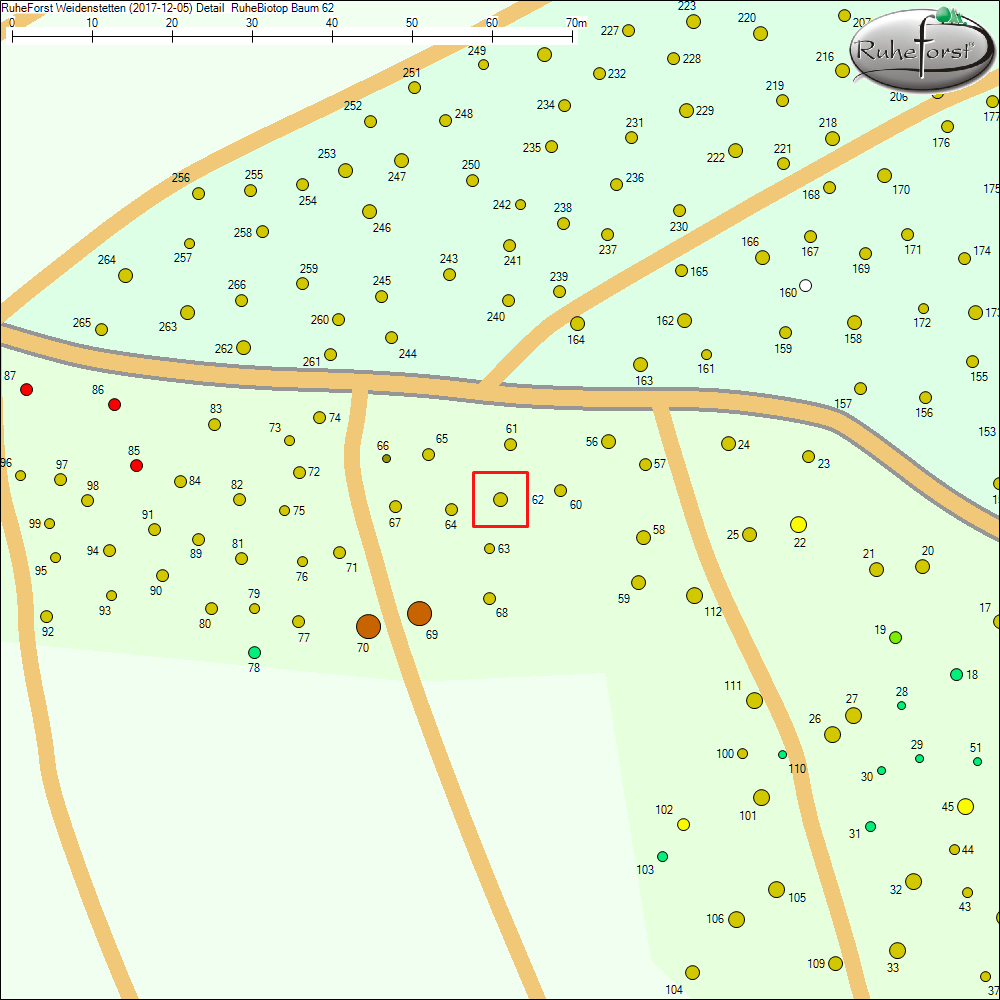The width and height of the screenshot is (1000, 1000).
Task: Select the red tree 85 marker
Action: [x=136, y=466]
